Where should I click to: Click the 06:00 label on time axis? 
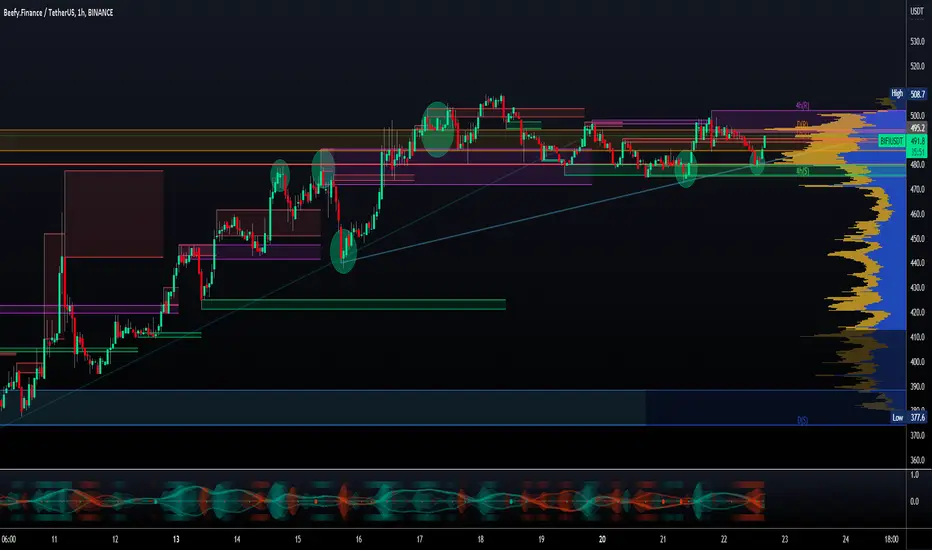(x=9, y=539)
